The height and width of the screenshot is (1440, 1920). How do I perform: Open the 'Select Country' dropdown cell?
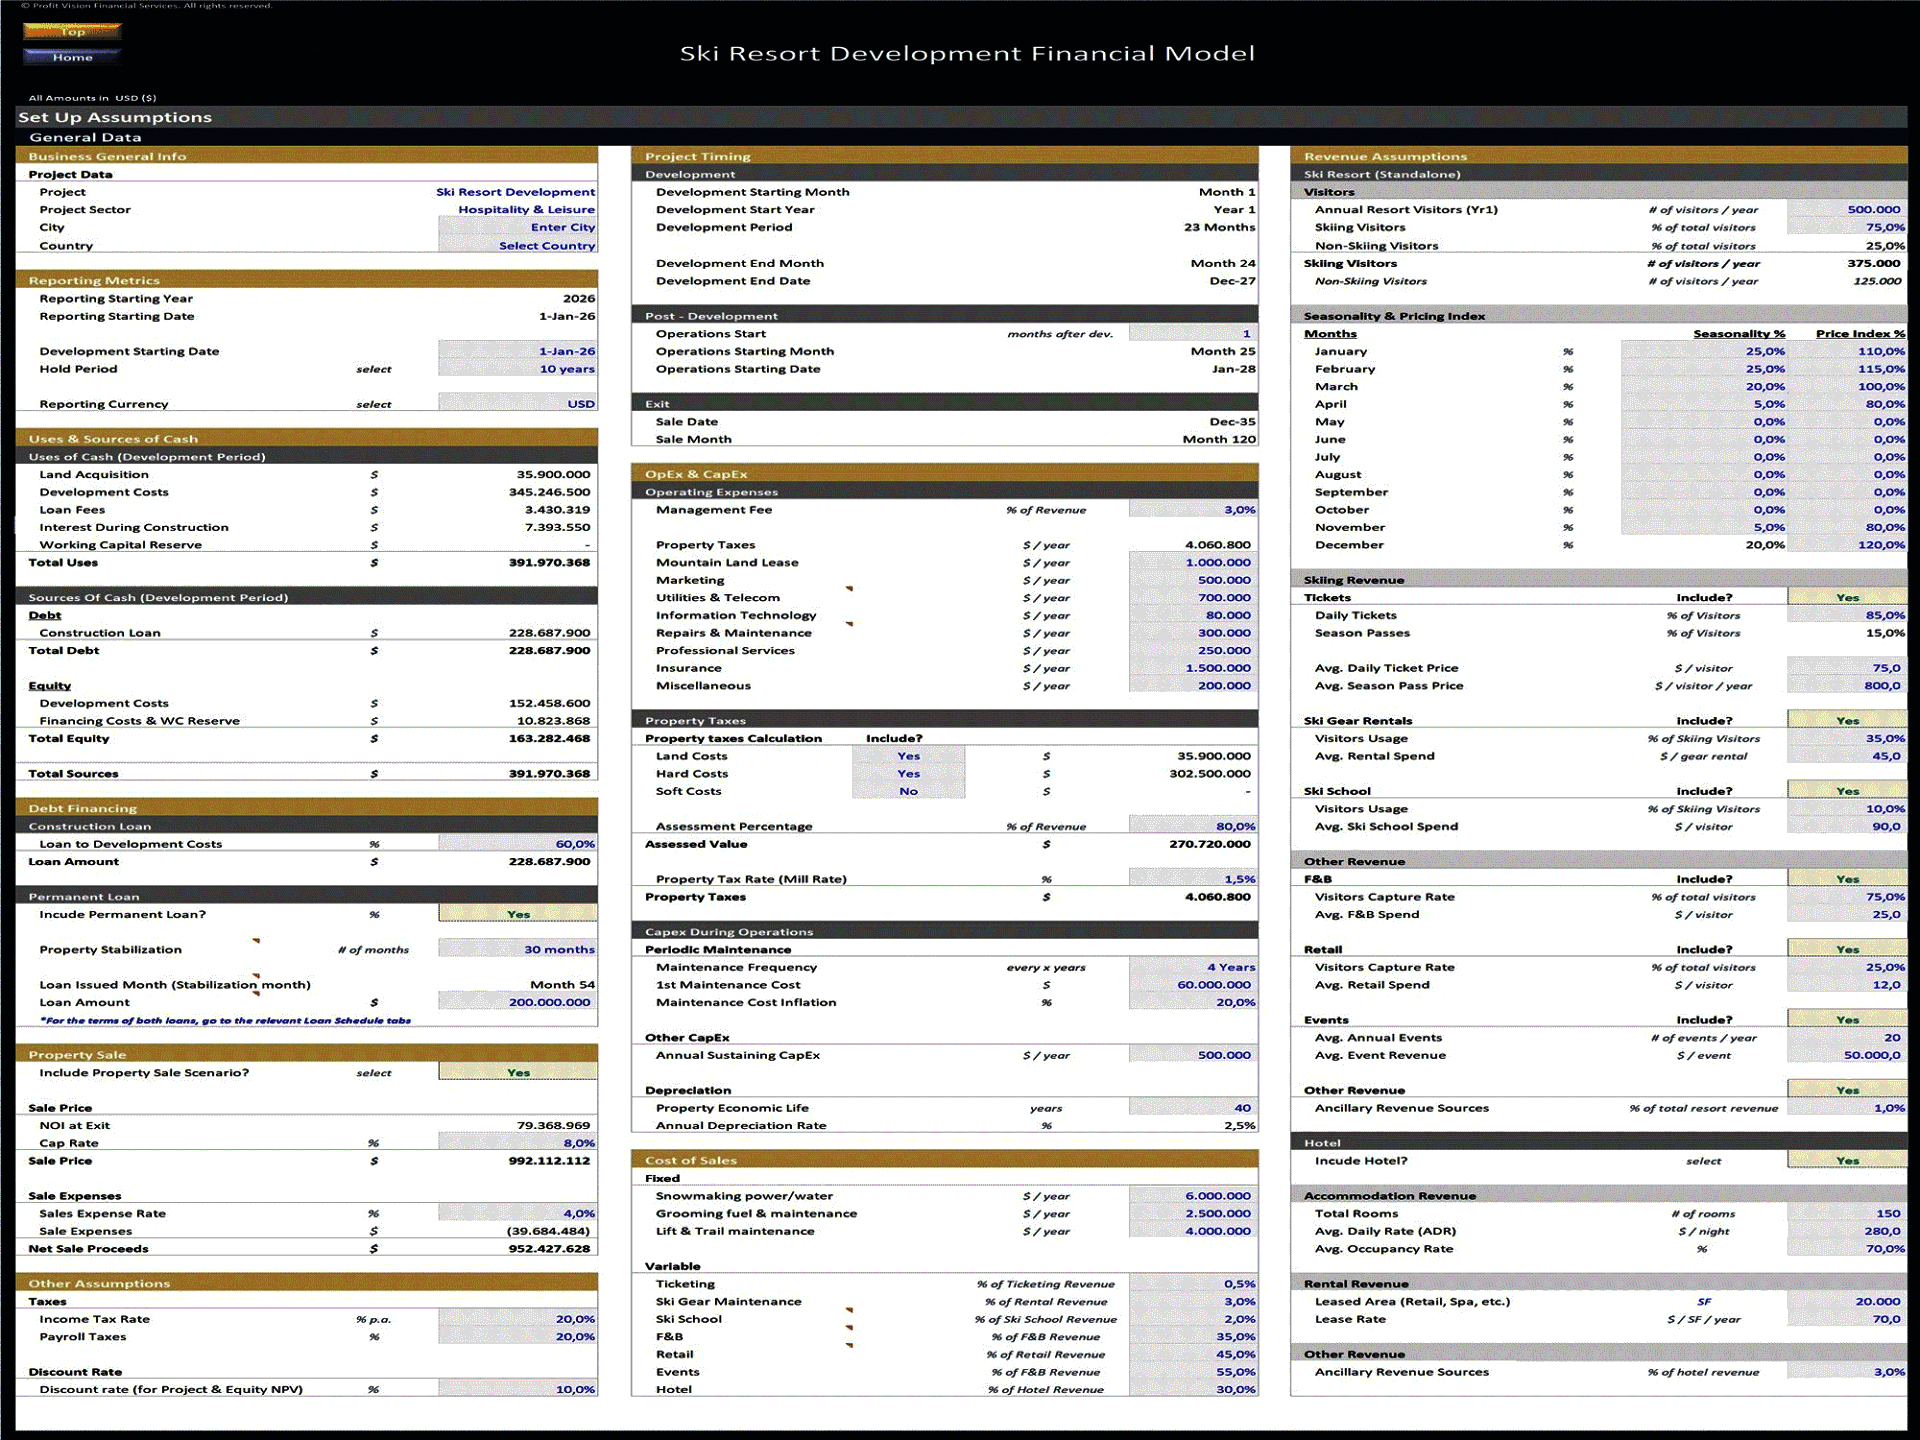click(518, 246)
